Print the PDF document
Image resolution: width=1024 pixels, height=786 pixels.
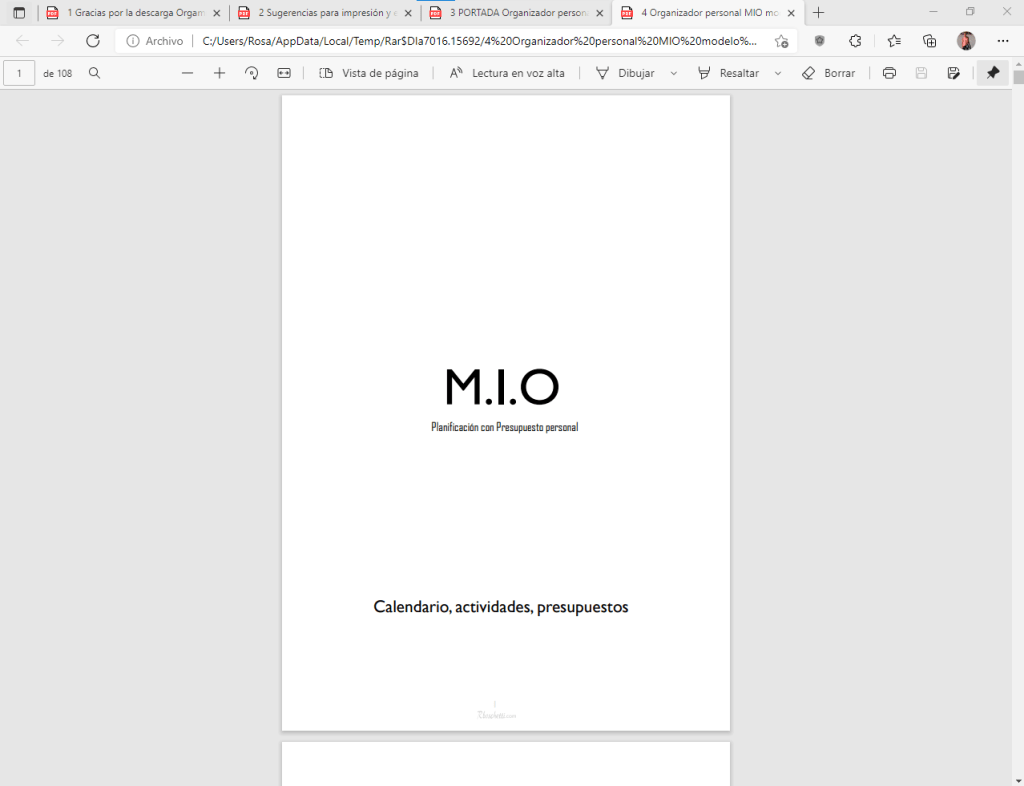889,73
